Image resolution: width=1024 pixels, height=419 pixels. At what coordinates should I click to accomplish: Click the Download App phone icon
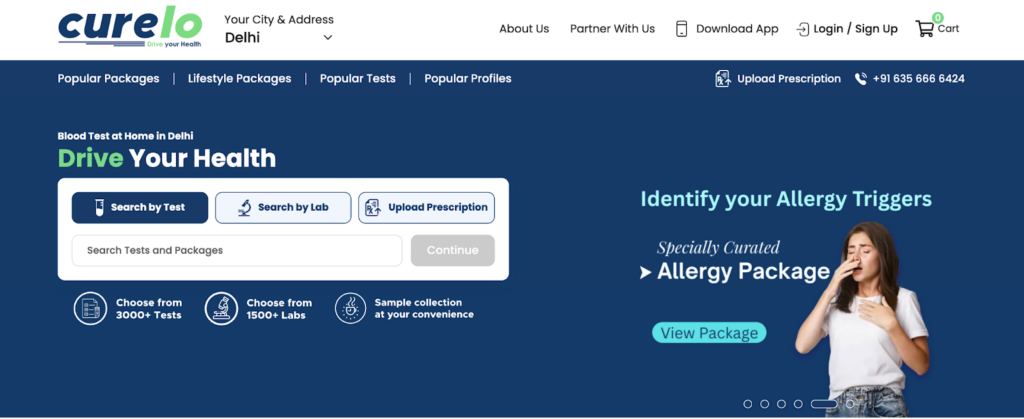[682, 29]
